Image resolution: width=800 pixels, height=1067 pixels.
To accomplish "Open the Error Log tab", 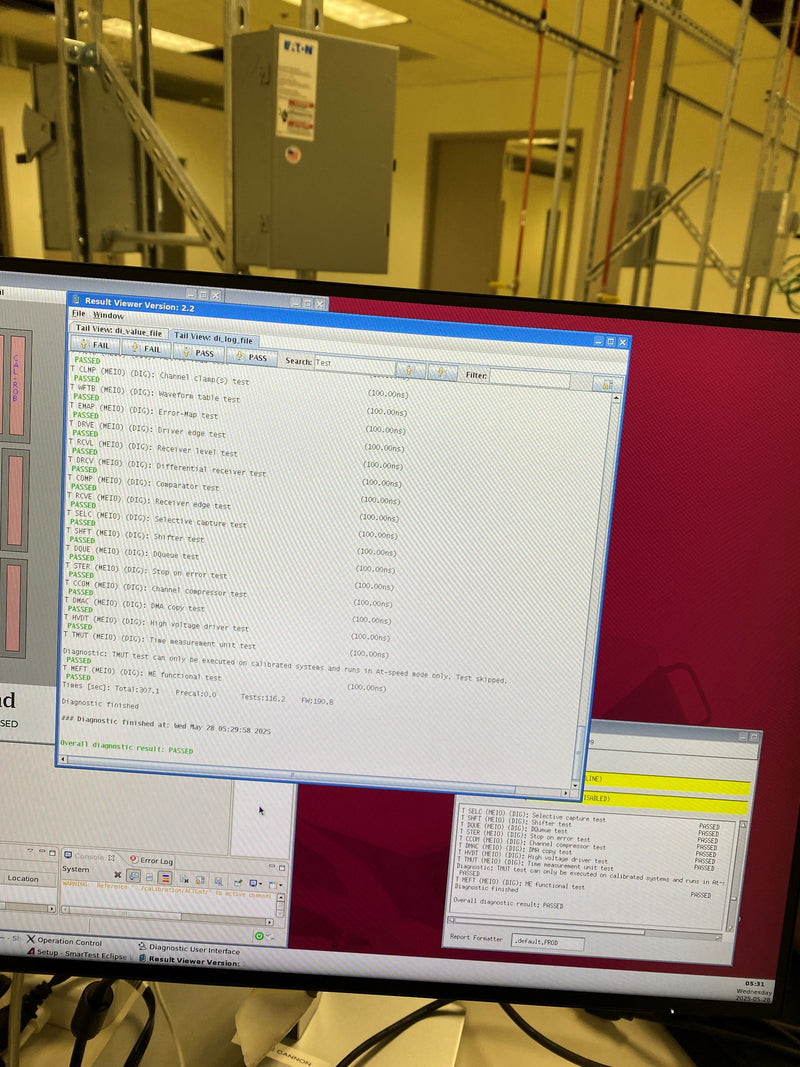I will [151, 861].
